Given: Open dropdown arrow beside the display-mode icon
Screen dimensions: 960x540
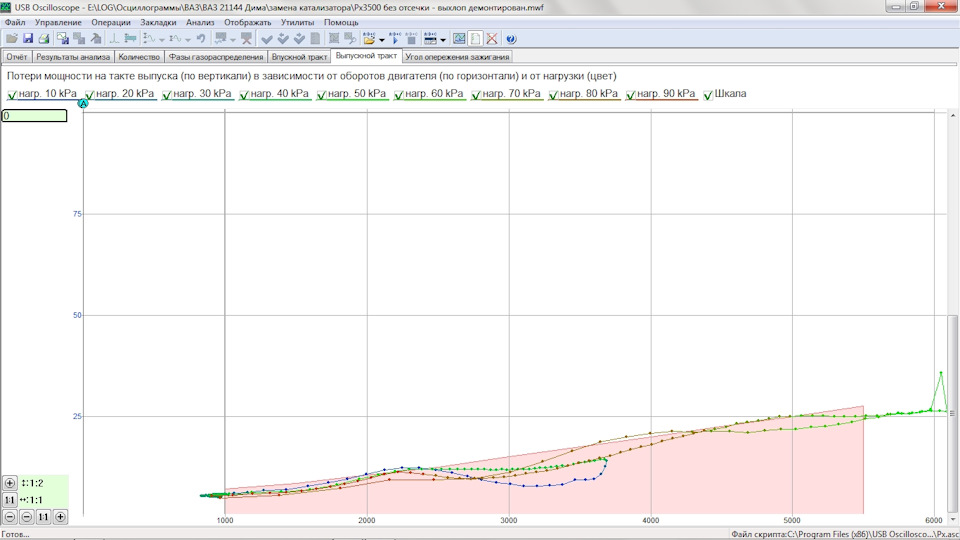Looking at the screenshot, I should click(443, 40).
